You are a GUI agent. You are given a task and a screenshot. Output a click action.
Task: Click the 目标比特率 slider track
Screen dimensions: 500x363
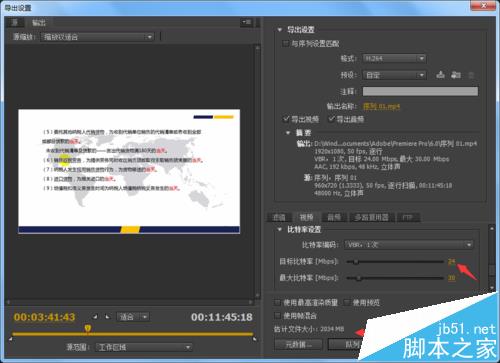pyautogui.click(x=395, y=262)
